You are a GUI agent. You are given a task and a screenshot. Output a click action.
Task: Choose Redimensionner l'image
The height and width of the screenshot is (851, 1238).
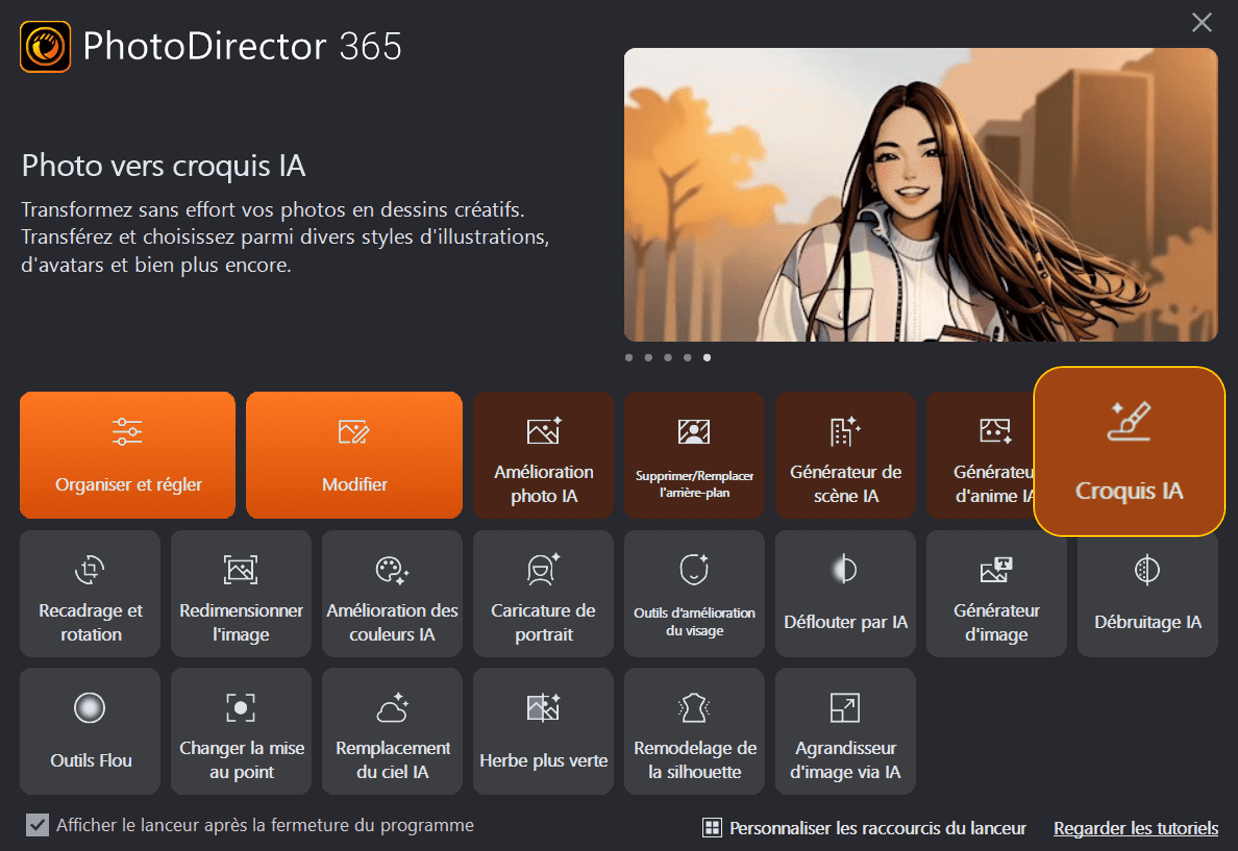coord(241,593)
